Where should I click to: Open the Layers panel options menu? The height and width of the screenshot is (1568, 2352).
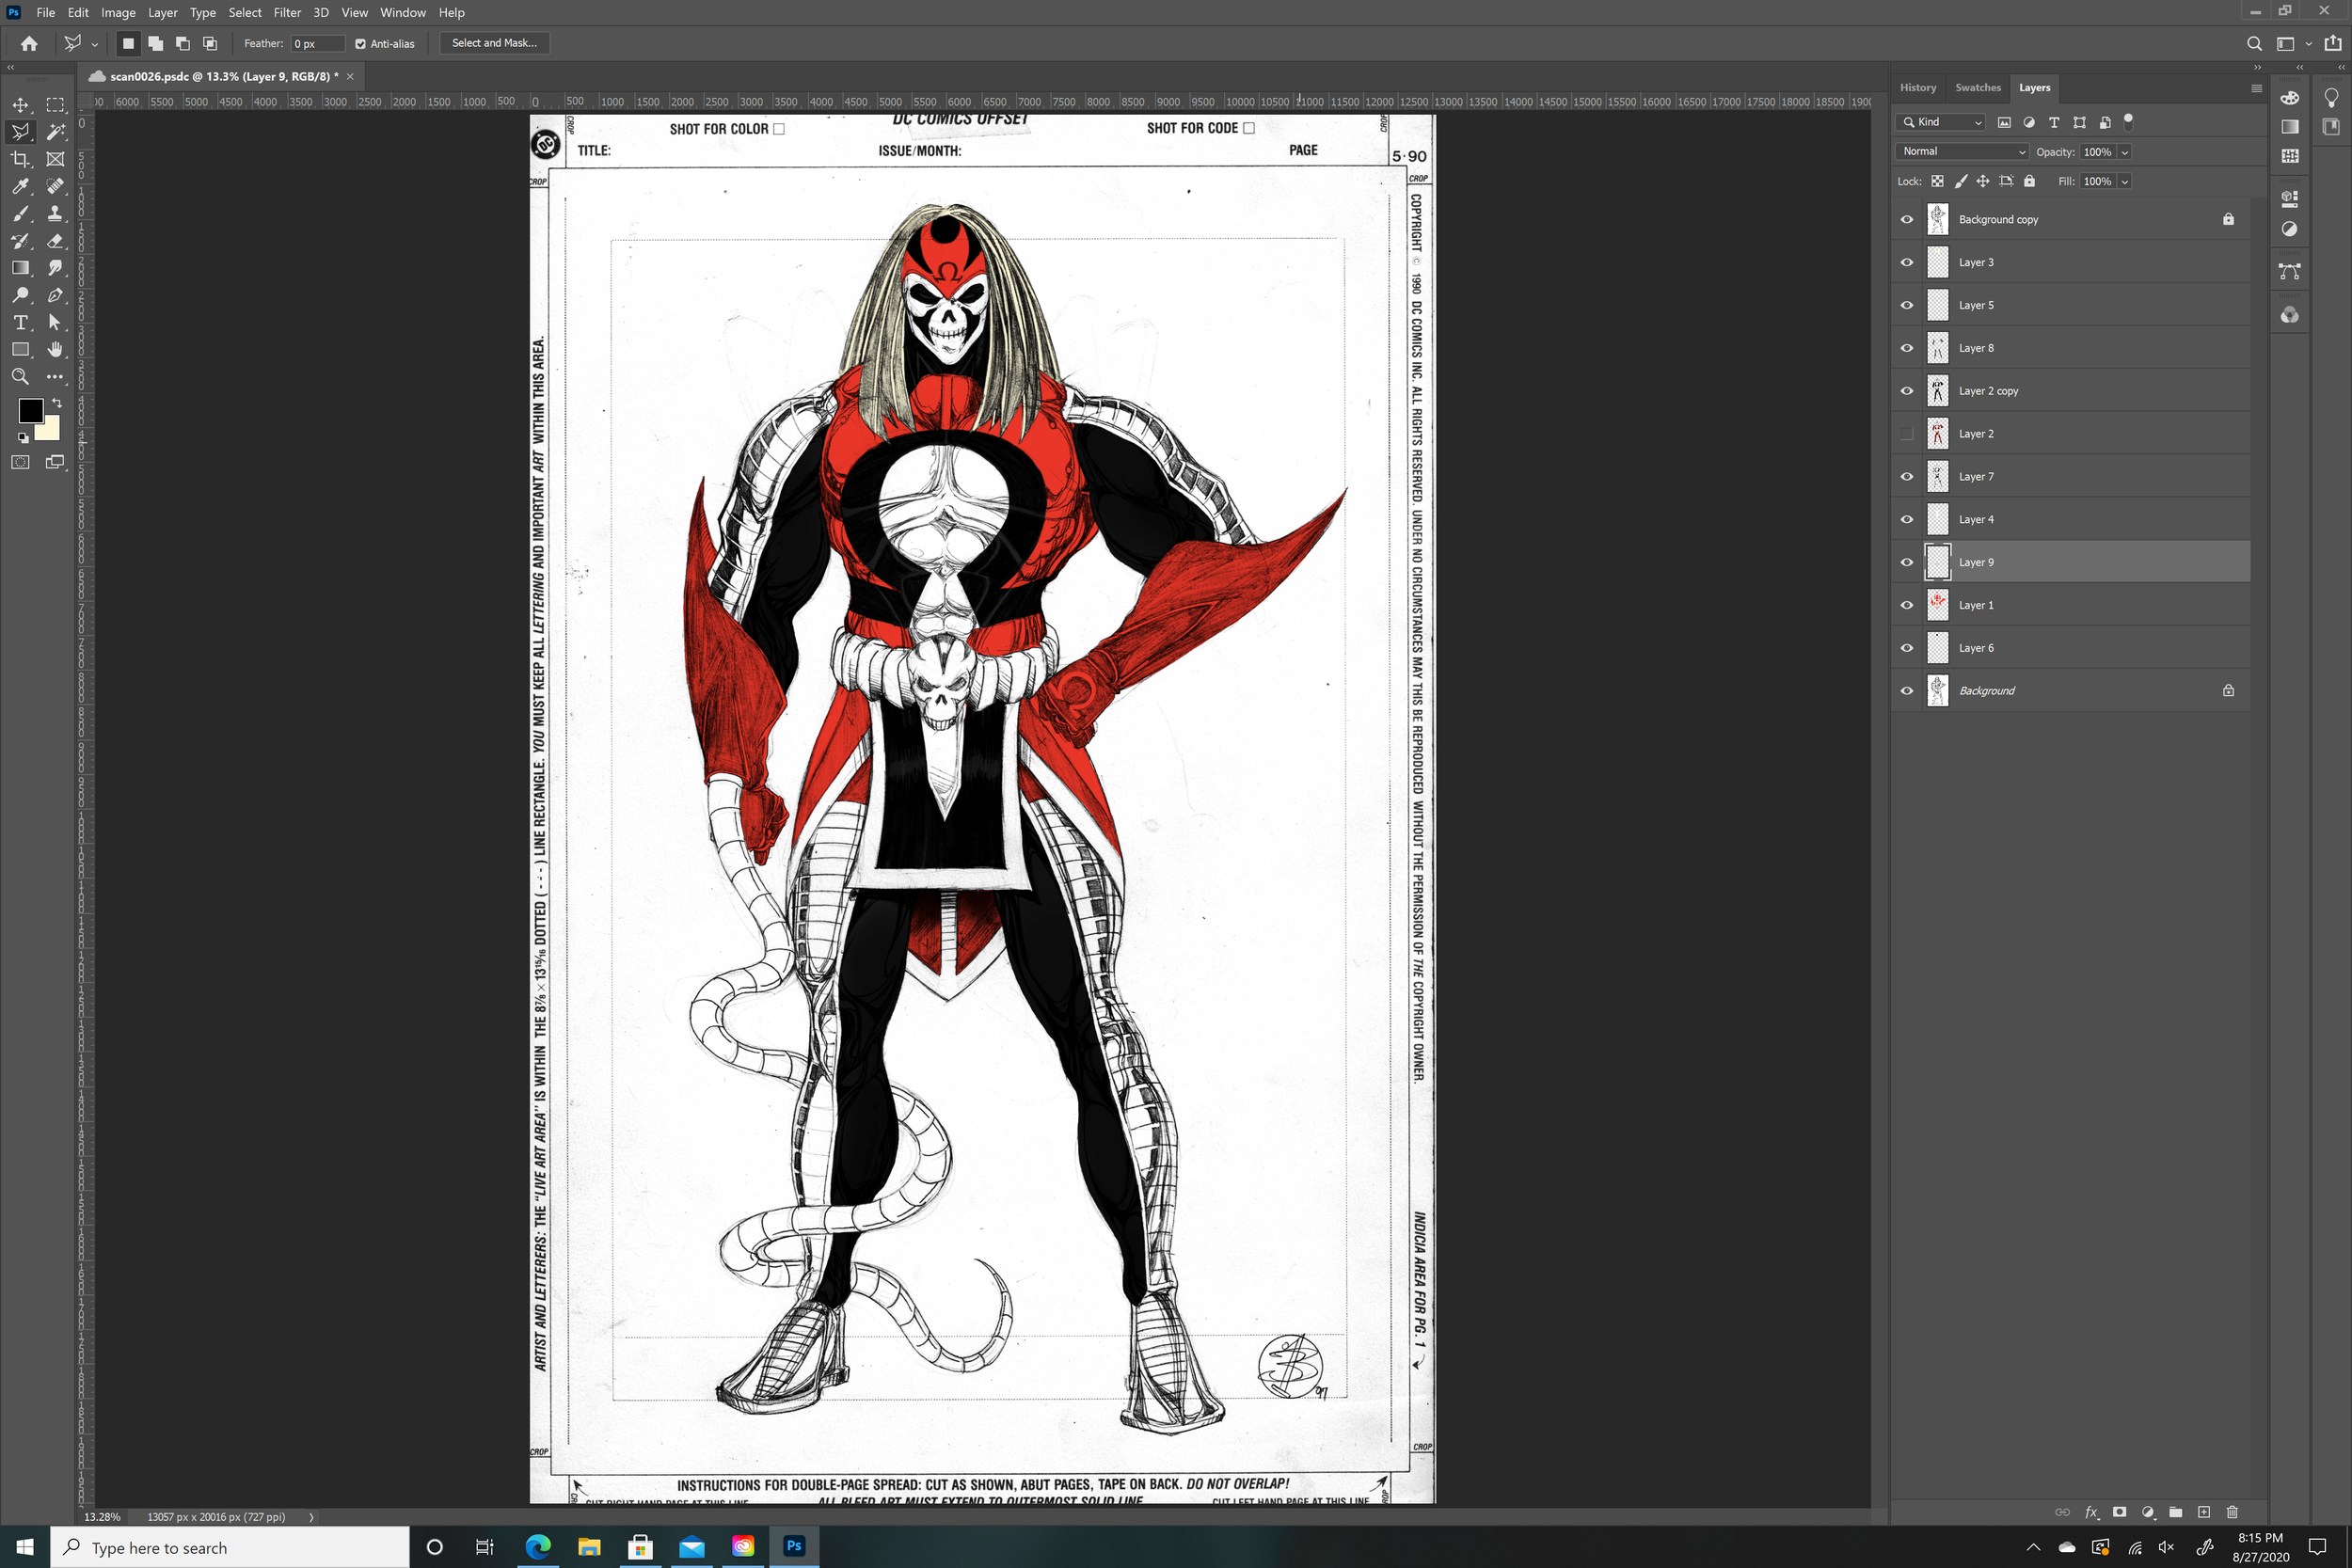click(x=2256, y=88)
